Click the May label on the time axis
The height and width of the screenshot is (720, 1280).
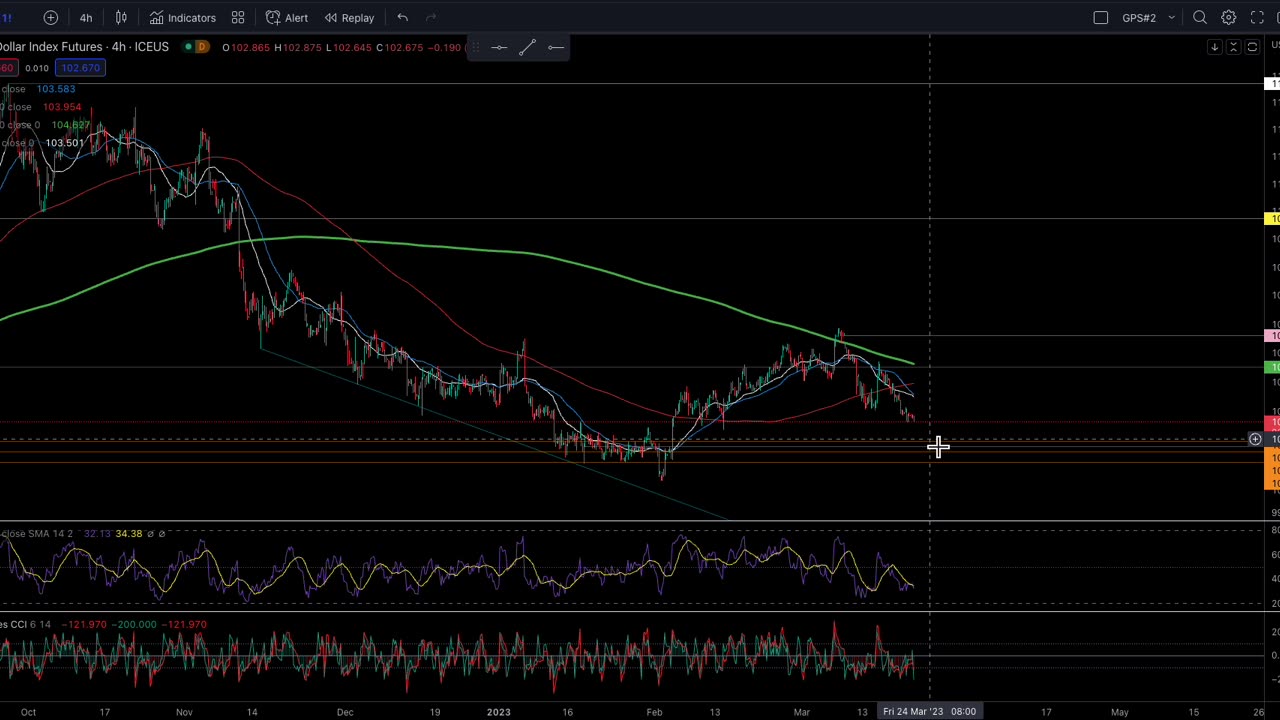(x=1120, y=712)
